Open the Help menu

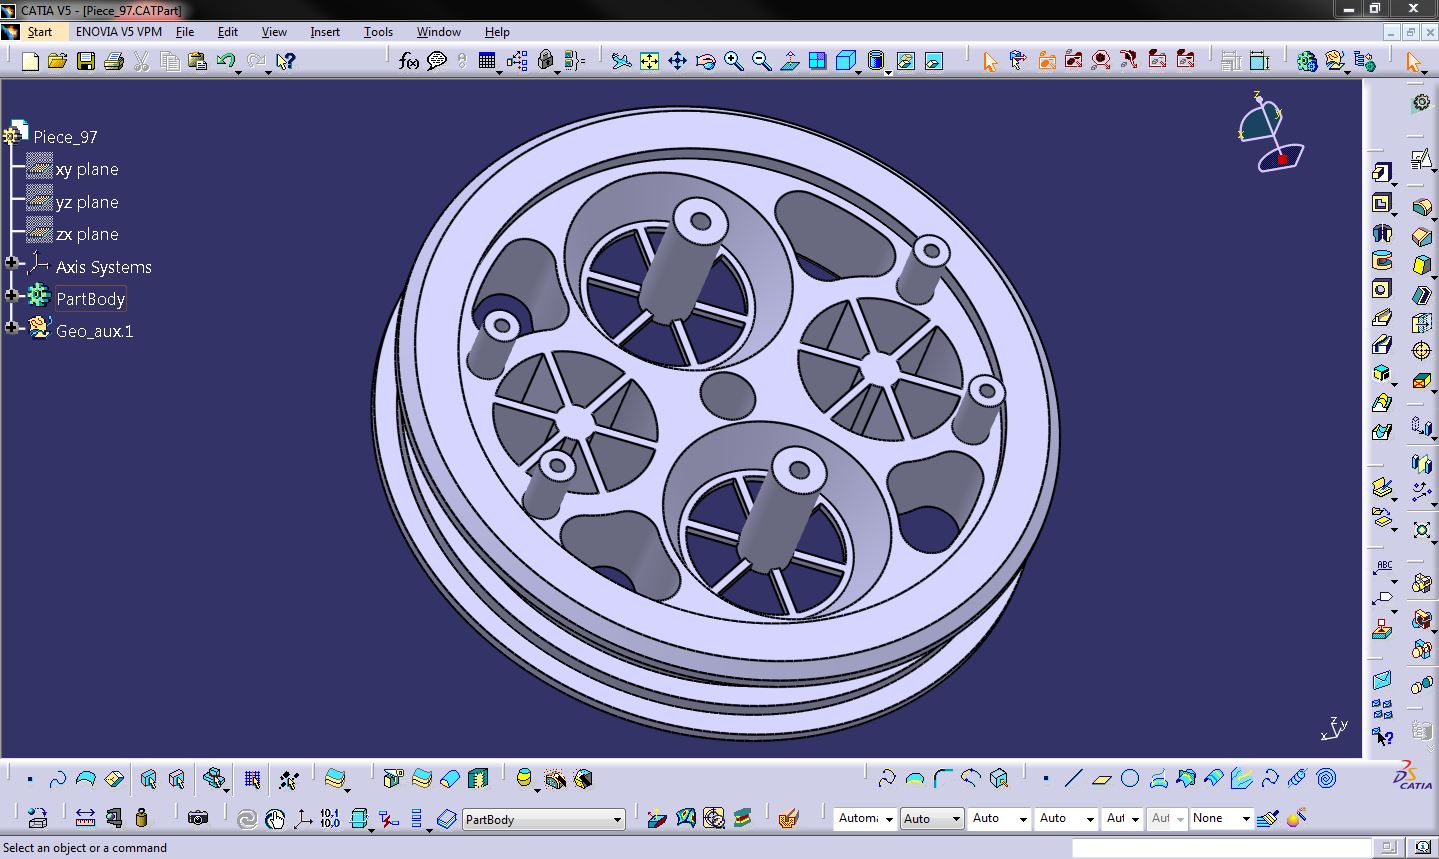click(497, 32)
